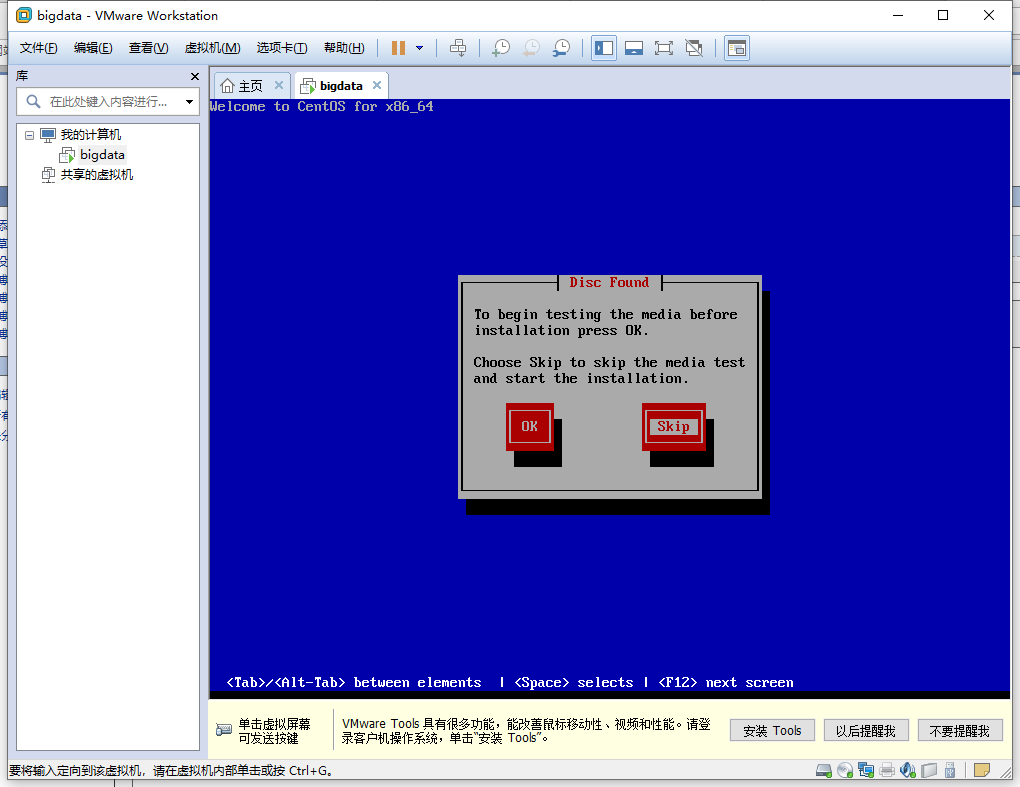Click the home icon on 主页 tab
This screenshot has height=787, width=1020.
pos(227,86)
